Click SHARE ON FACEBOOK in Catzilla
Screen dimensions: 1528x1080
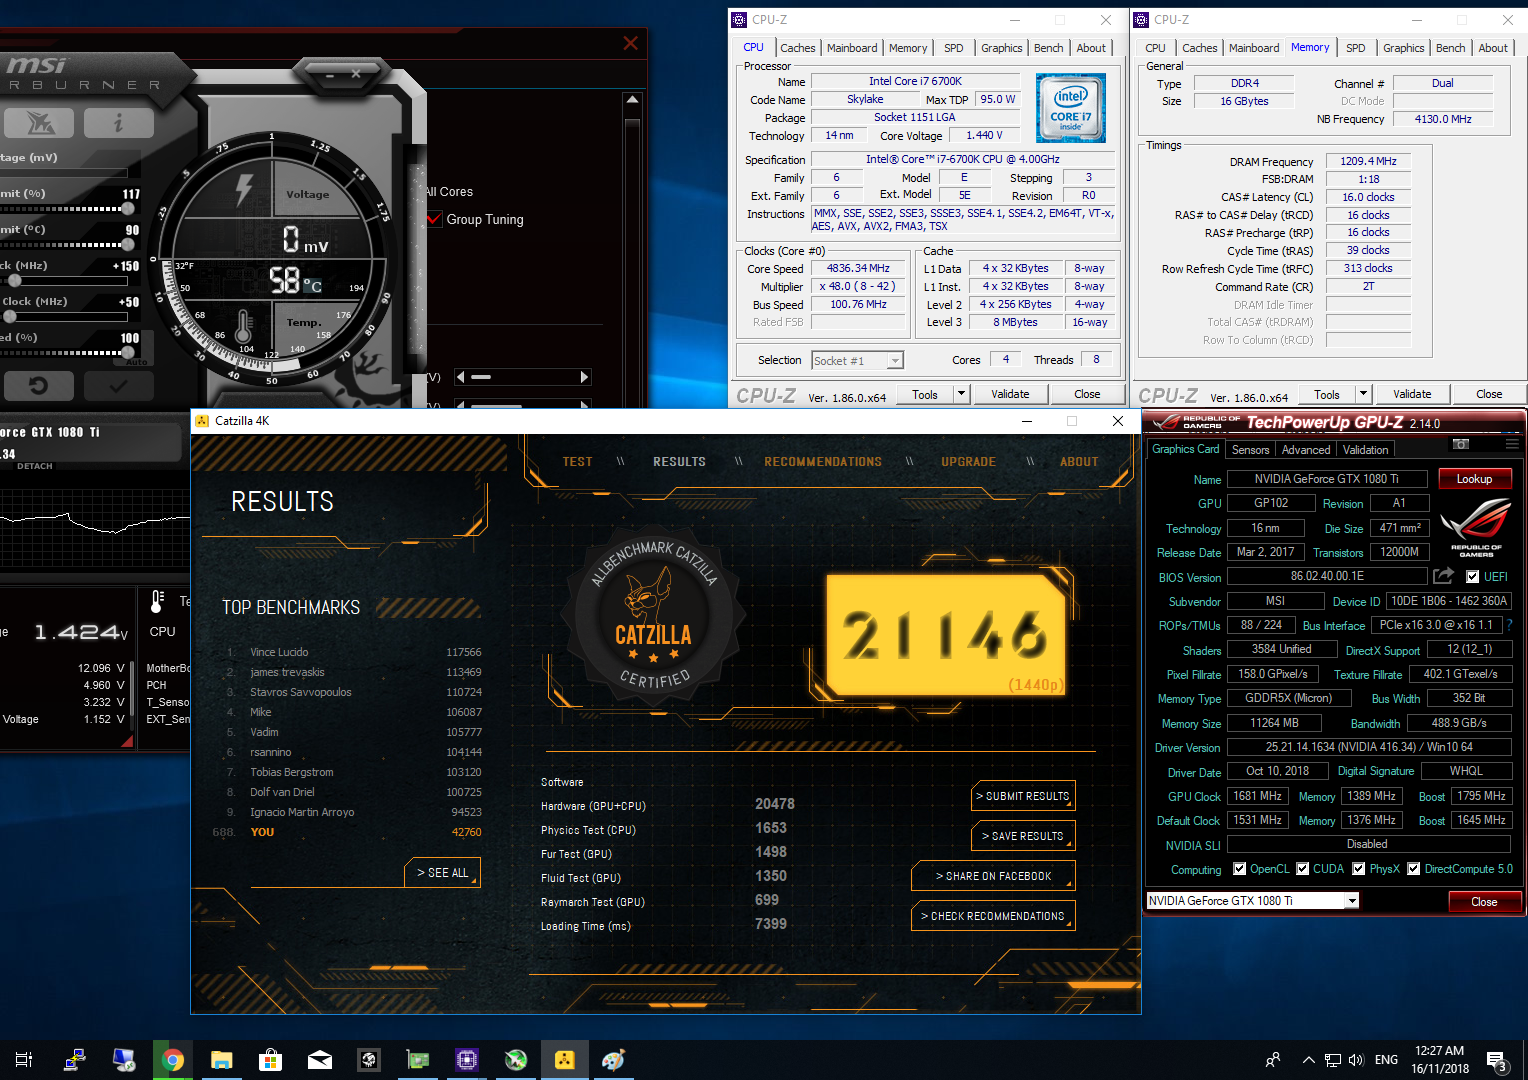(993, 876)
